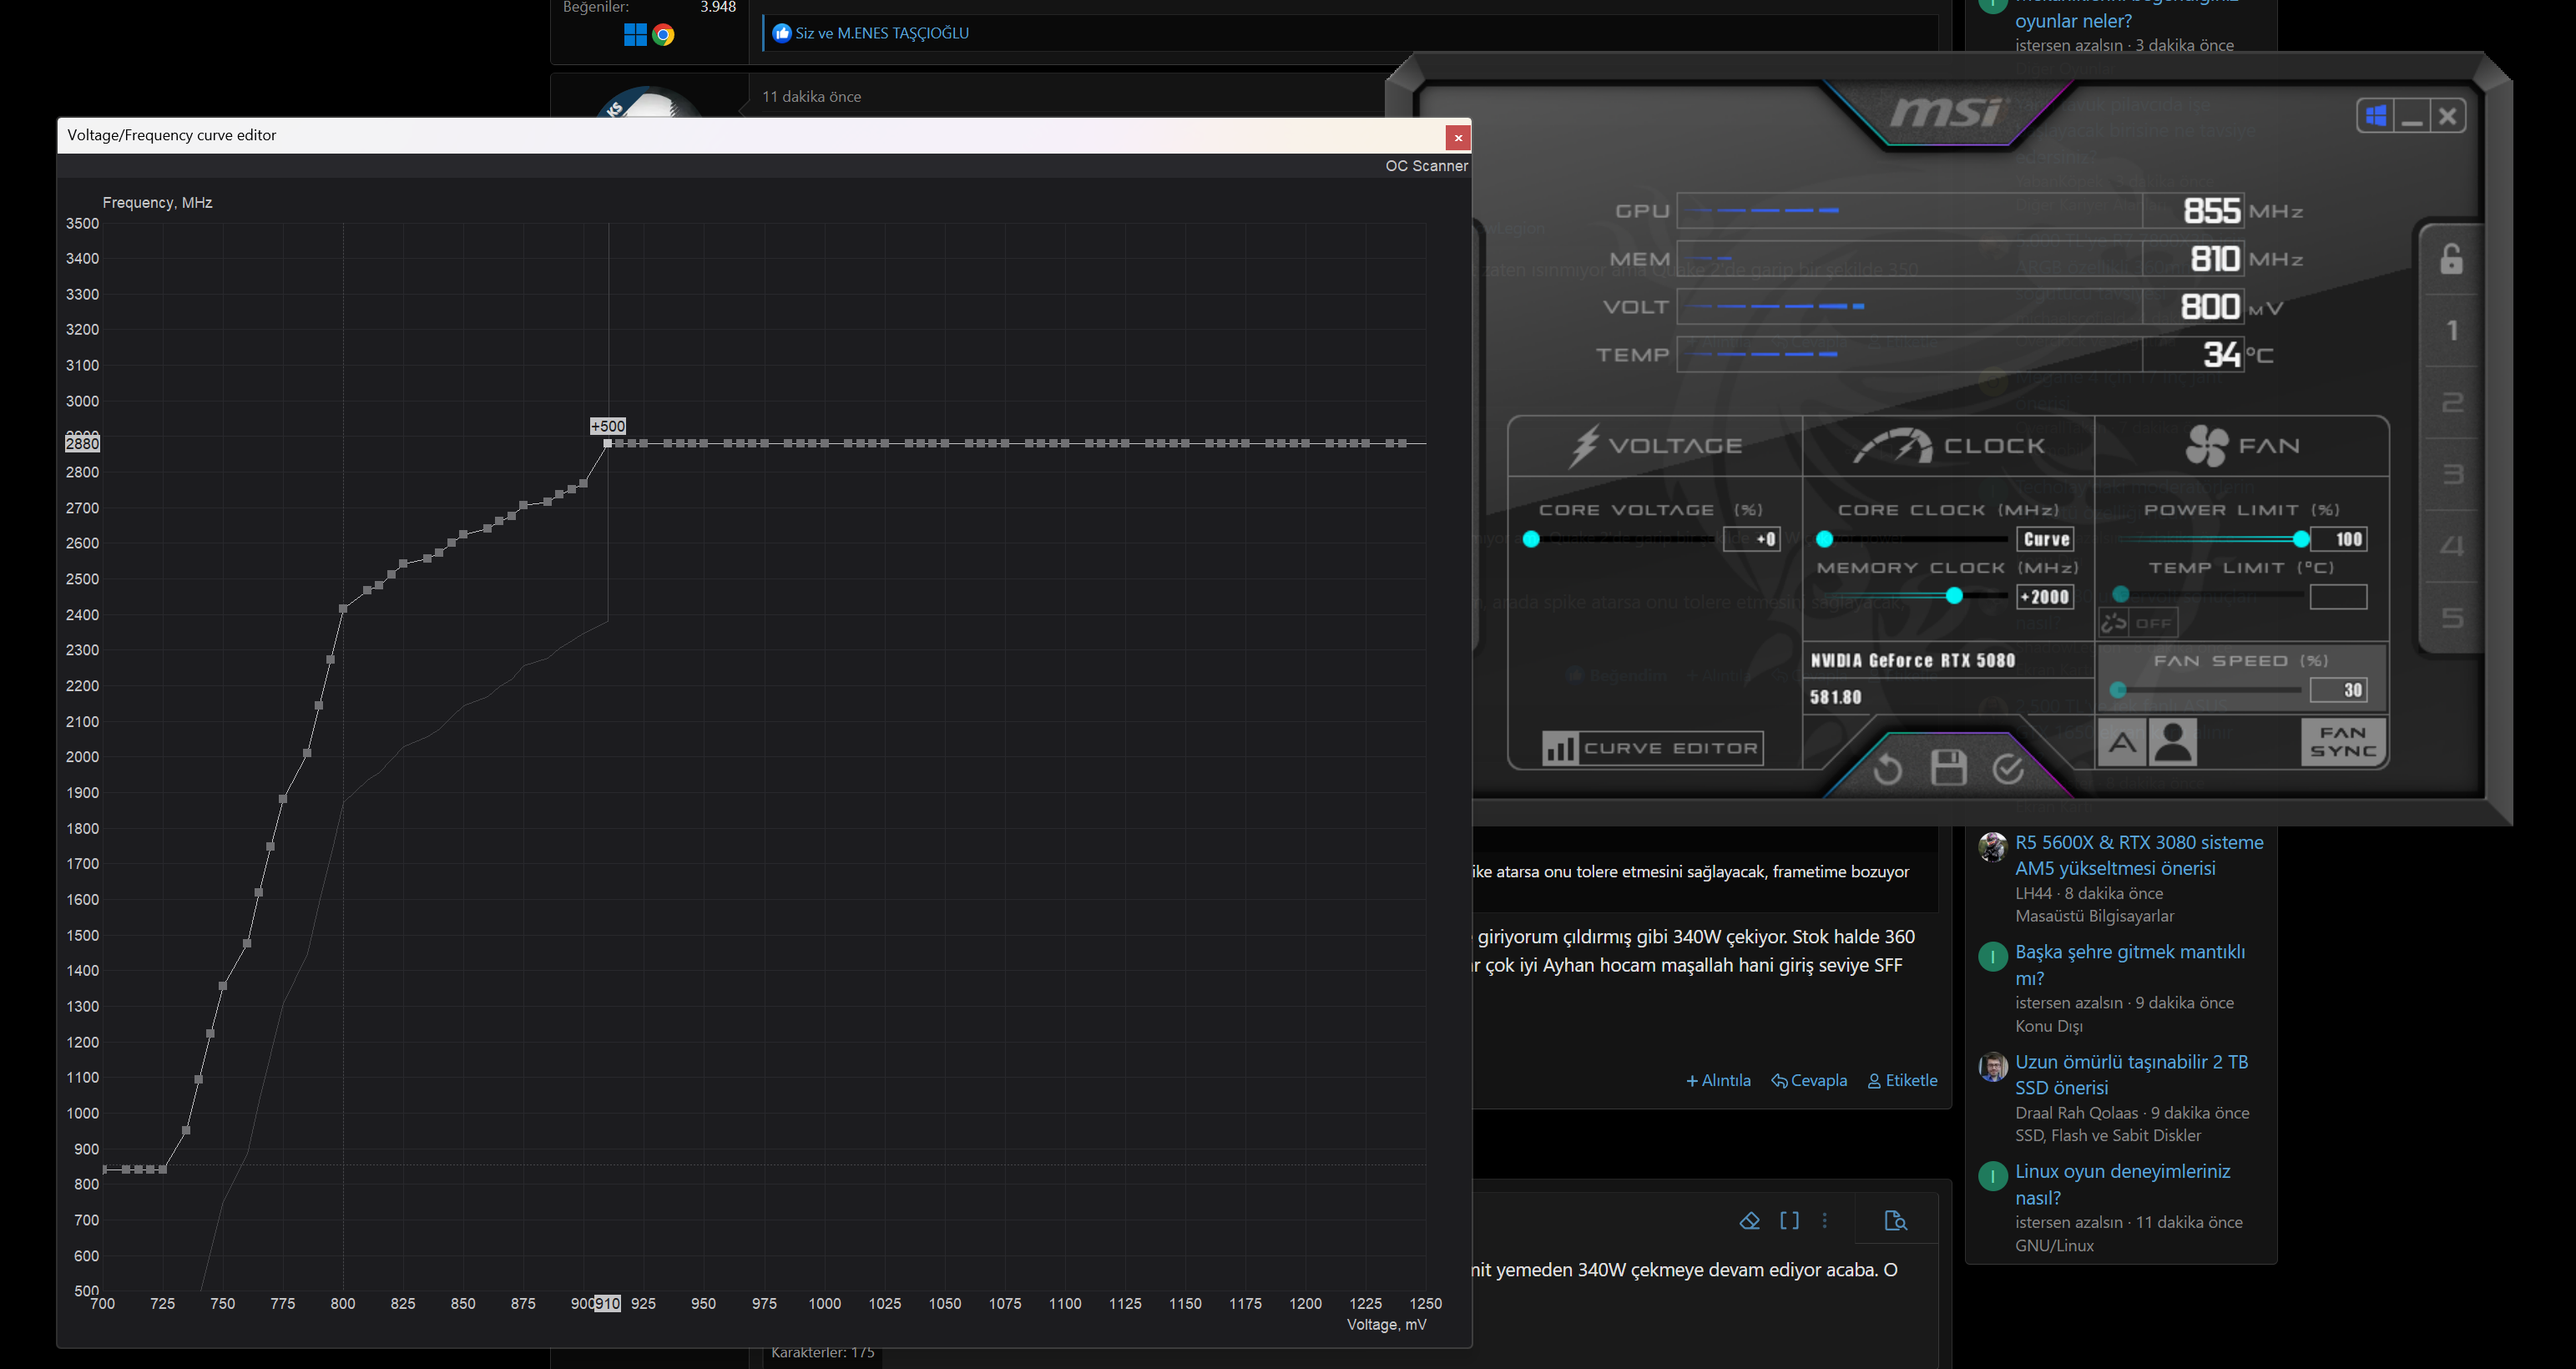Click the Core Clock 'Curve' value field
The width and height of the screenshot is (2576, 1369).
(x=2046, y=540)
